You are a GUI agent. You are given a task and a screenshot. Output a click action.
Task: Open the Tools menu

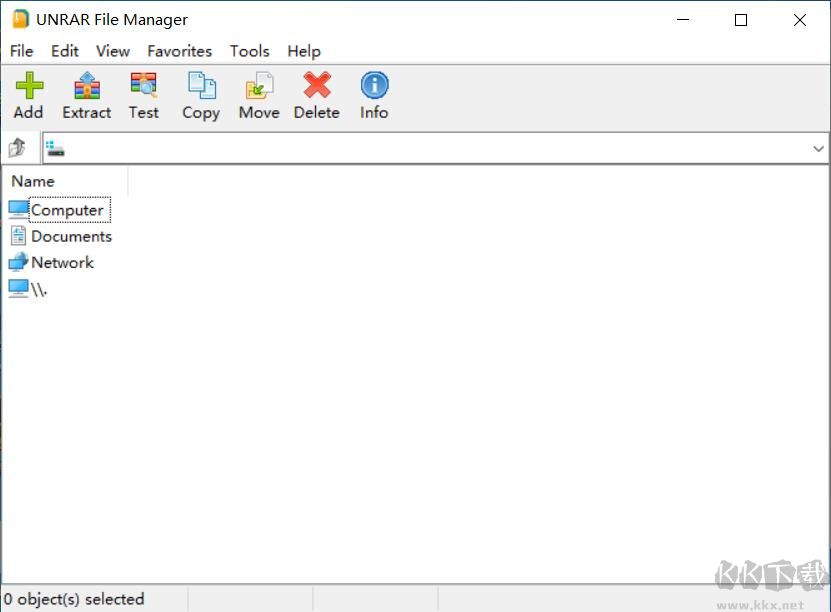(x=250, y=51)
